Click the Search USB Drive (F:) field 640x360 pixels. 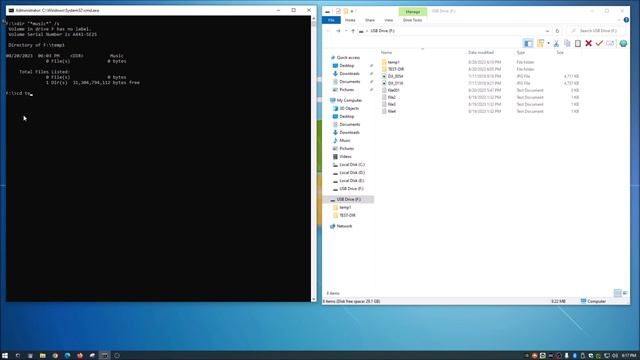pyautogui.click(x=597, y=31)
